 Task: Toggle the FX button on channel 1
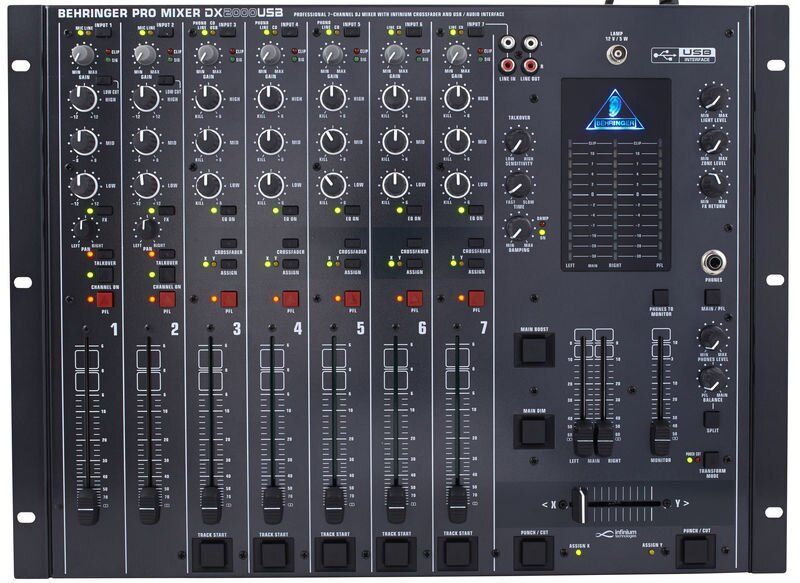click(x=104, y=211)
